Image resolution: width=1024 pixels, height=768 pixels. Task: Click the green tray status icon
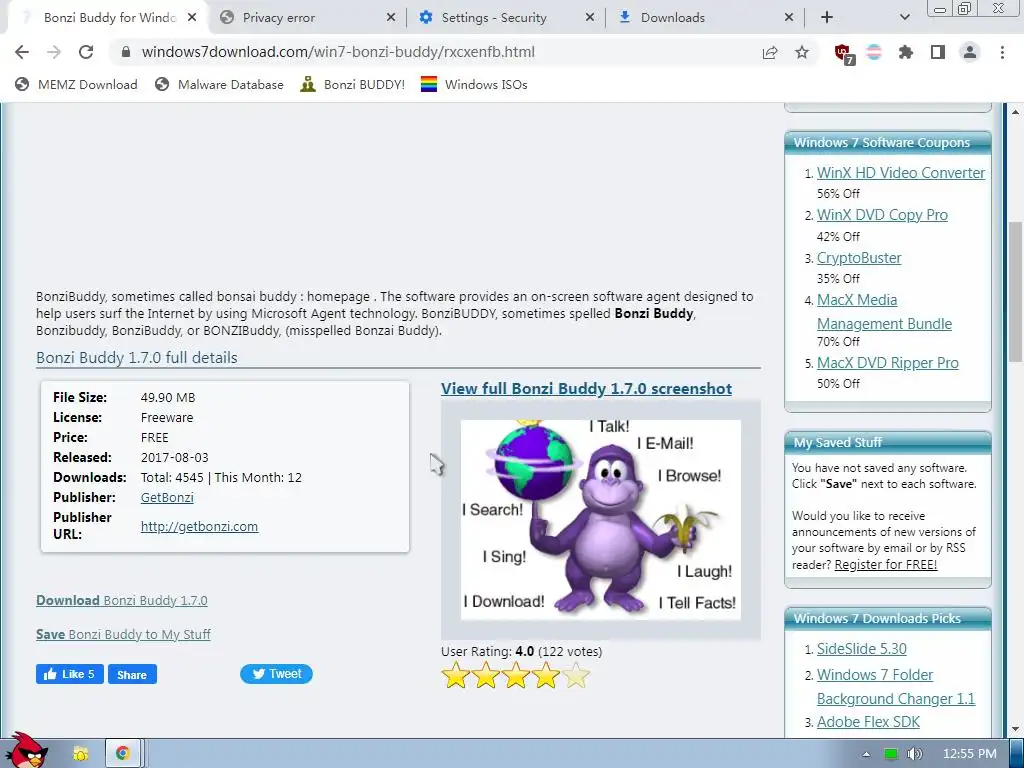click(891, 754)
